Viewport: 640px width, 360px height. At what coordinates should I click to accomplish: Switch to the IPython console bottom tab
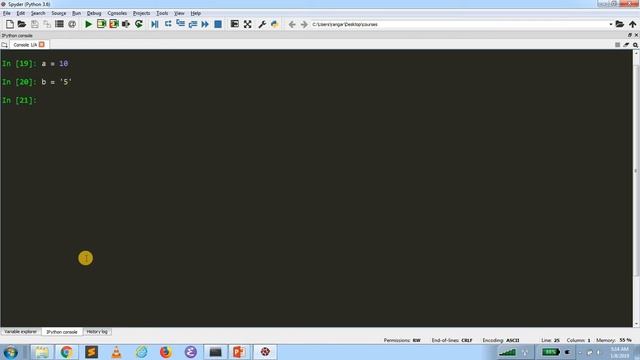pyautogui.click(x=62, y=332)
